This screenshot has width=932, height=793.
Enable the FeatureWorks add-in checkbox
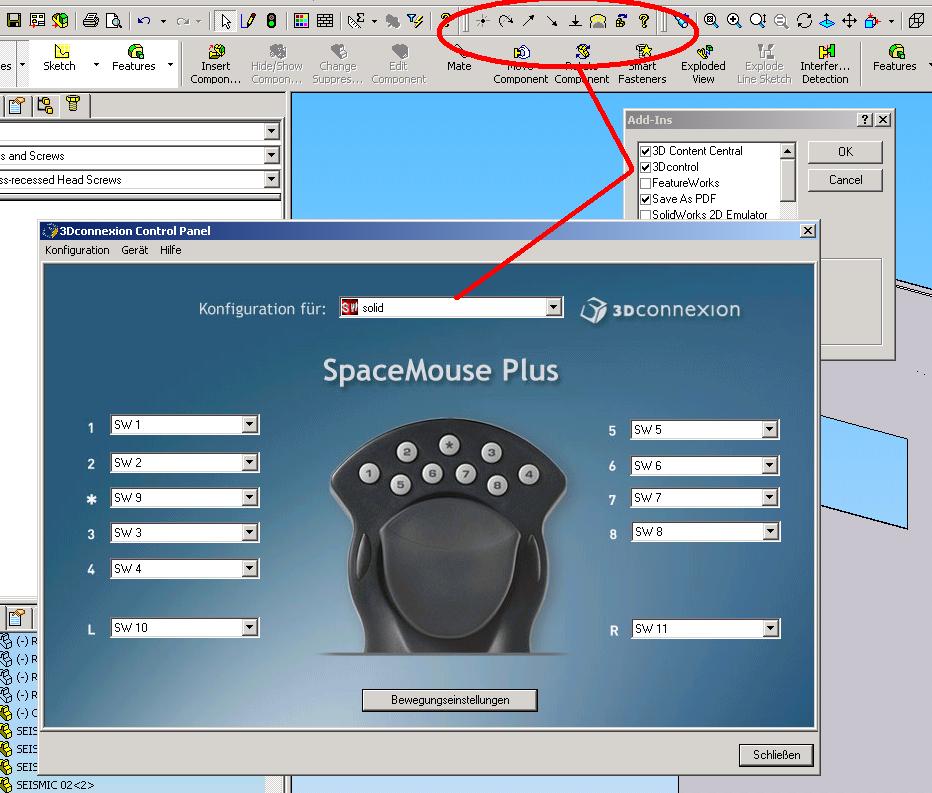(x=646, y=183)
